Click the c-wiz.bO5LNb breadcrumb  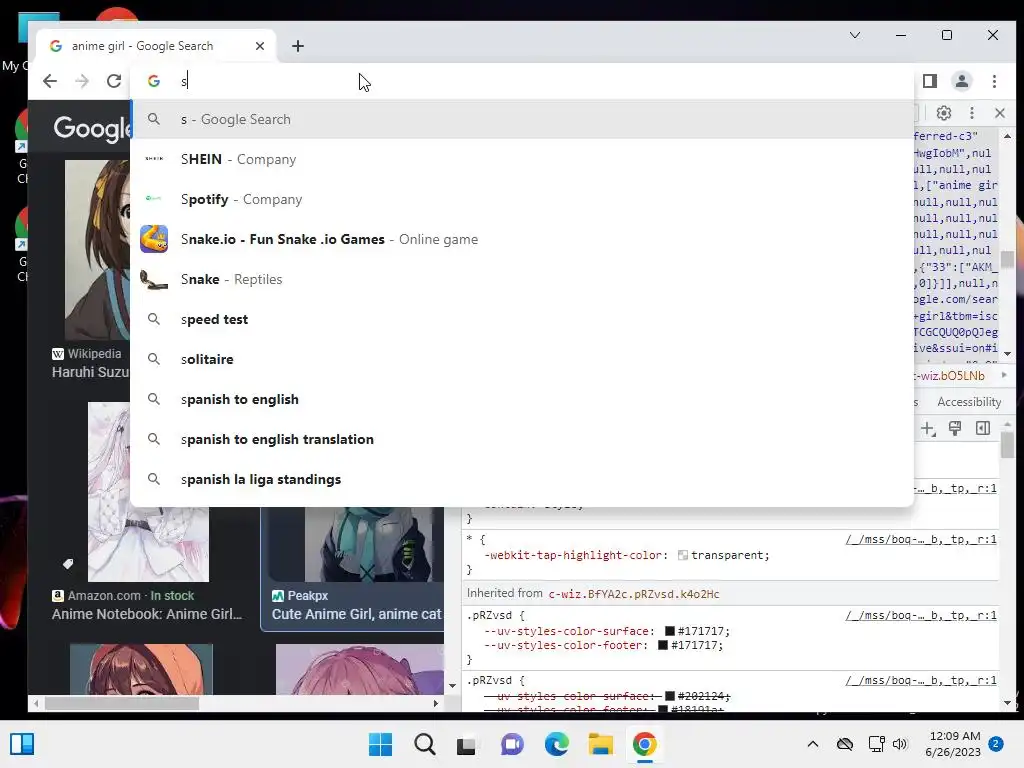click(949, 376)
